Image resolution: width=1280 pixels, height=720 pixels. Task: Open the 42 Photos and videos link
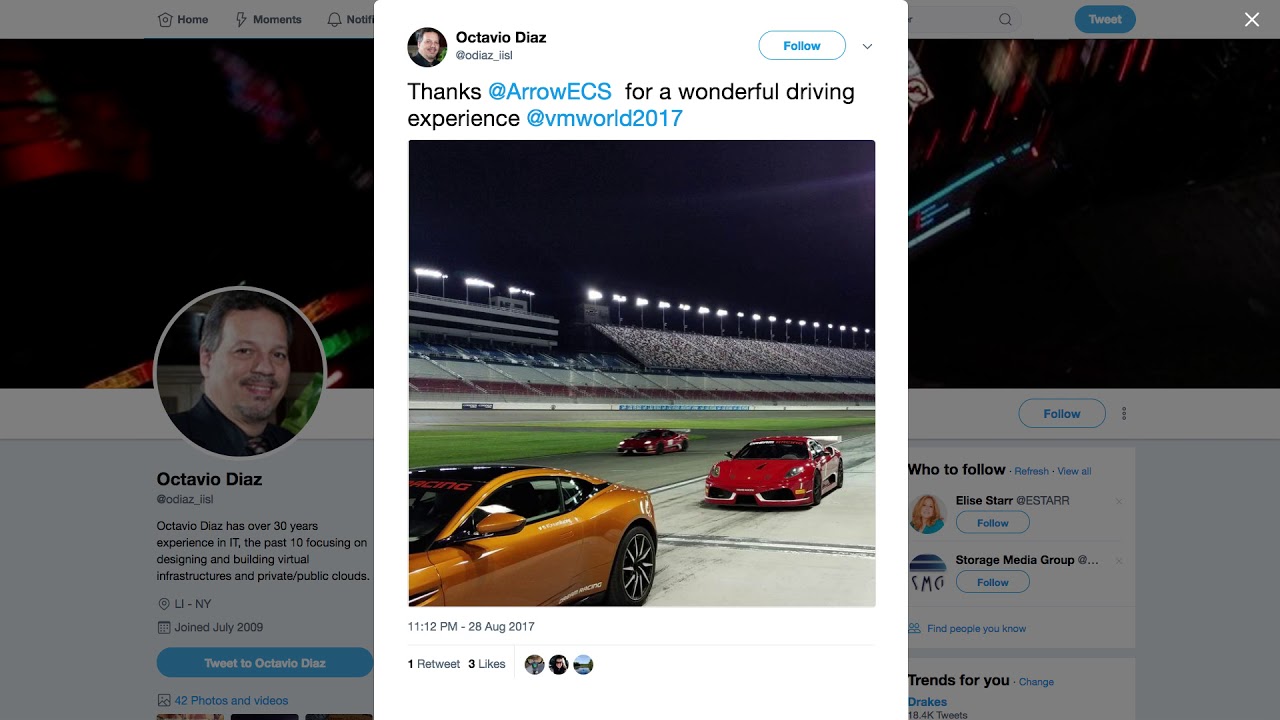(x=231, y=701)
